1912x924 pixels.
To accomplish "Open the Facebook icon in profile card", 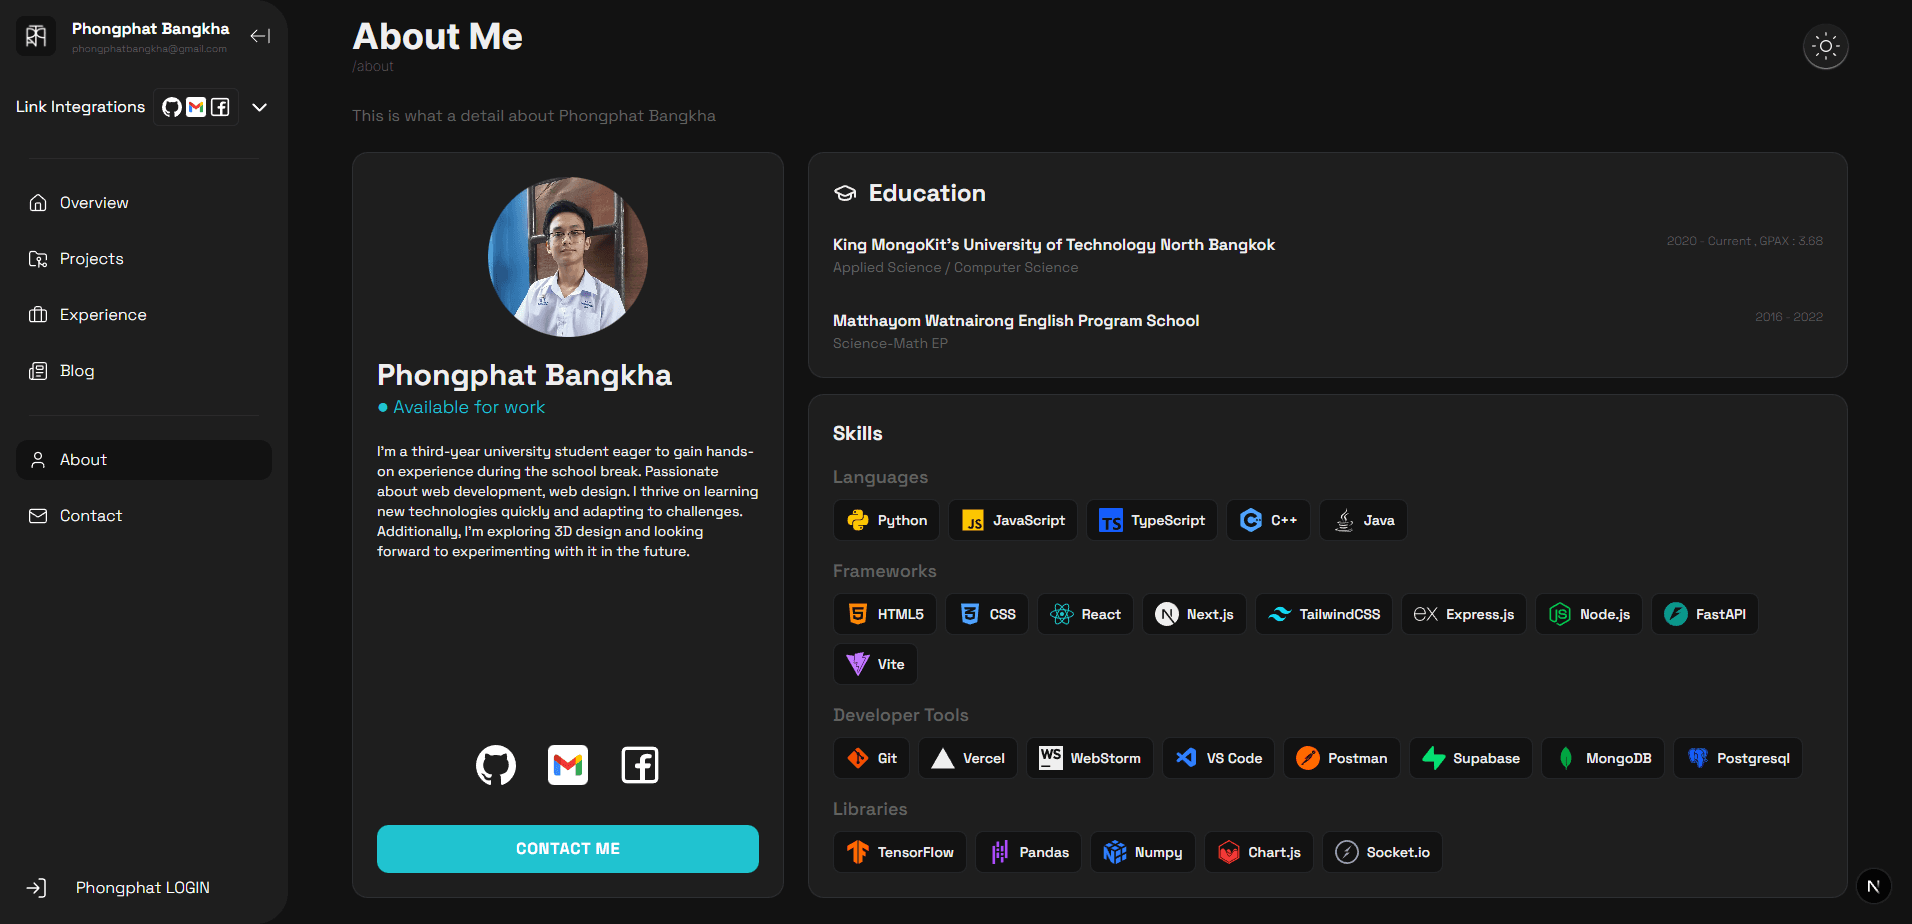I will tap(640, 765).
